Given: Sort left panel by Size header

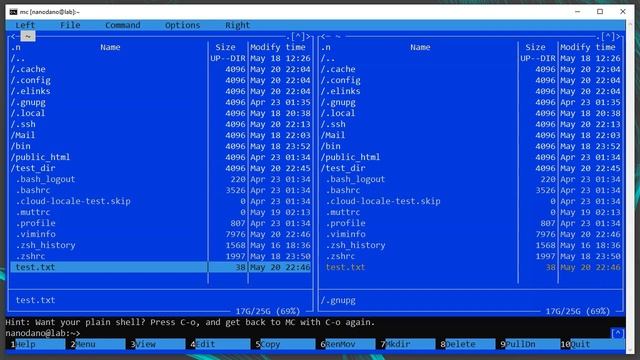Looking at the screenshot, I should click(x=225, y=47).
